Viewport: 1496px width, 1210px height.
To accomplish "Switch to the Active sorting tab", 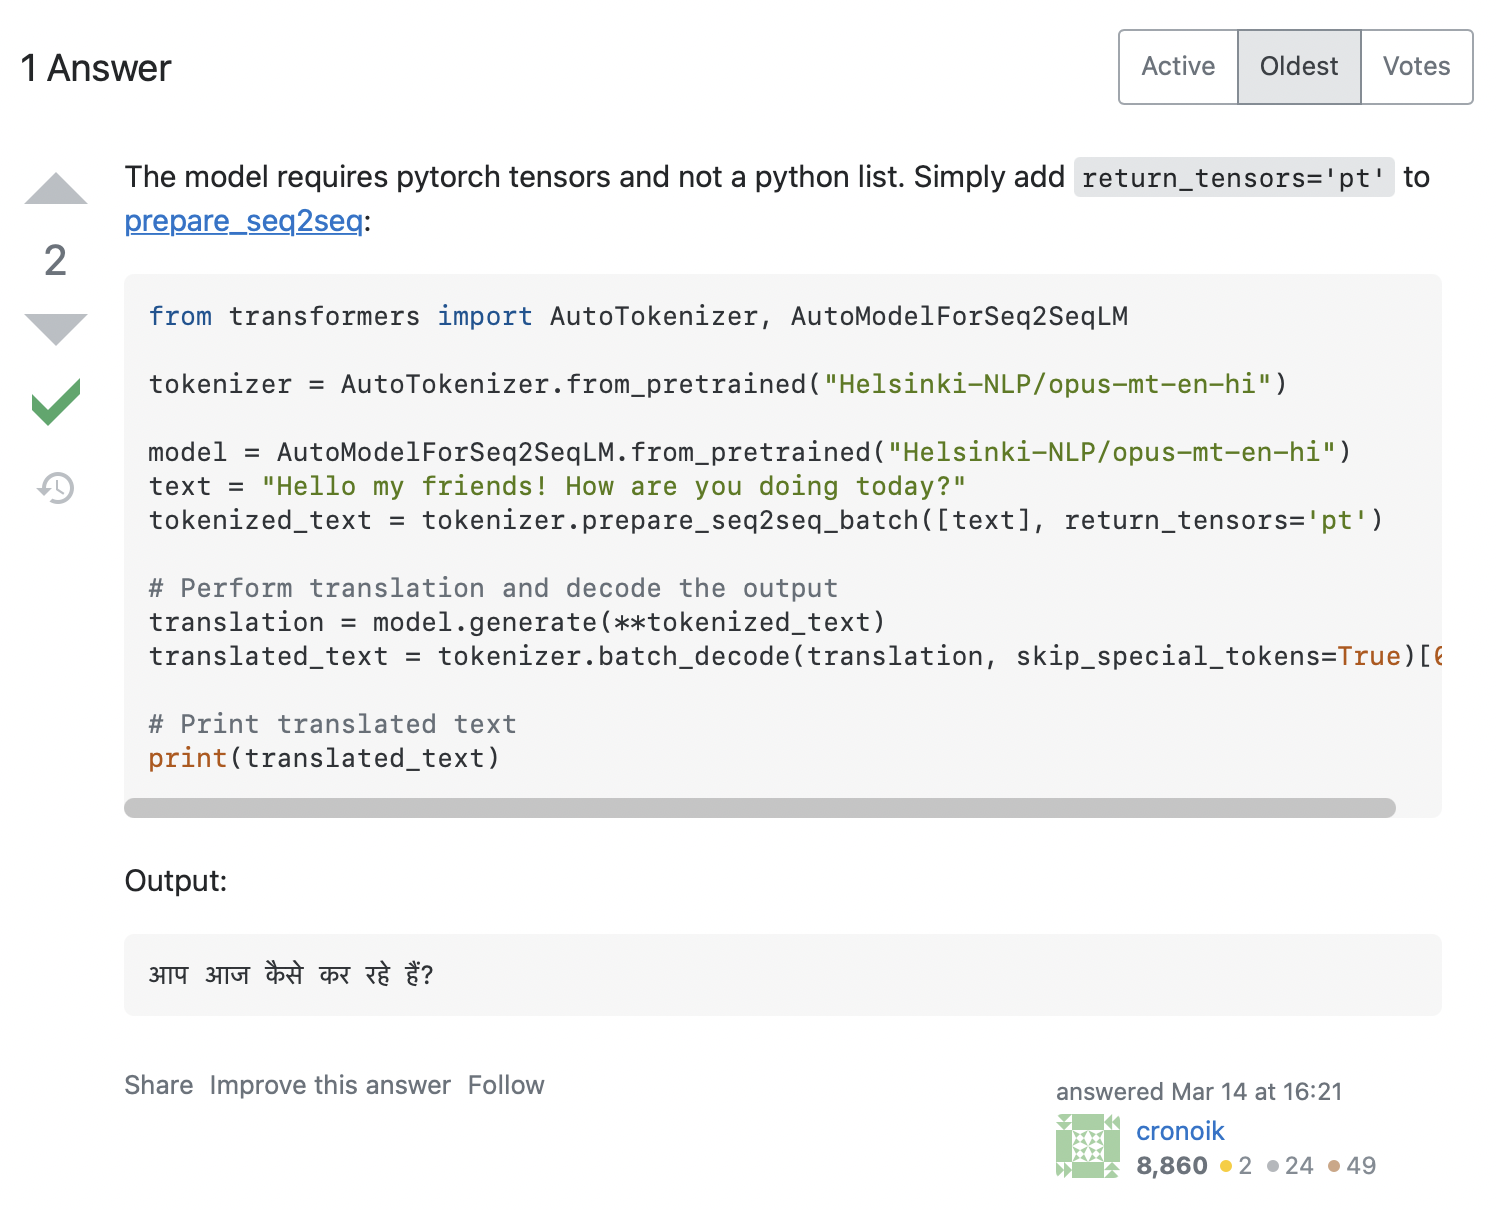I will point(1177,66).
